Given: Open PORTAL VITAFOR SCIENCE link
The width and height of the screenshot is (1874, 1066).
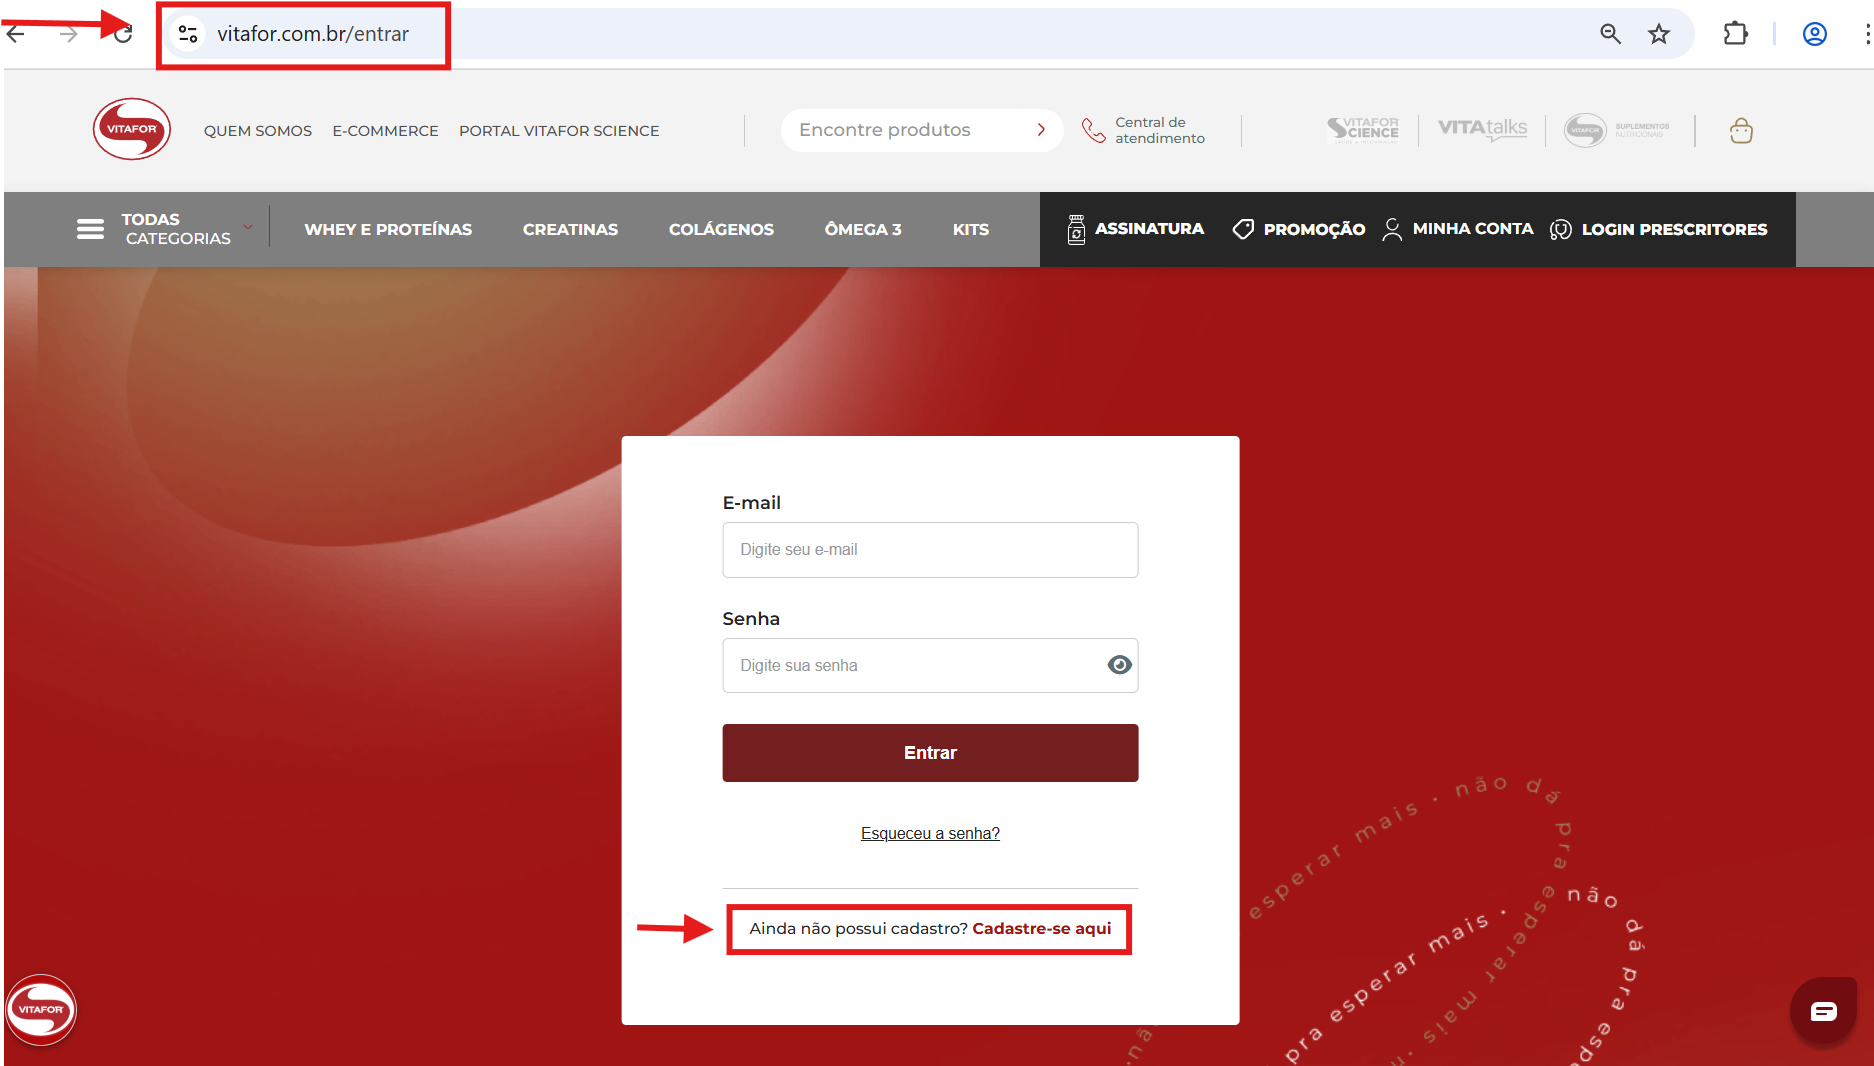Looking at the screenshot, I should [559, 131].
